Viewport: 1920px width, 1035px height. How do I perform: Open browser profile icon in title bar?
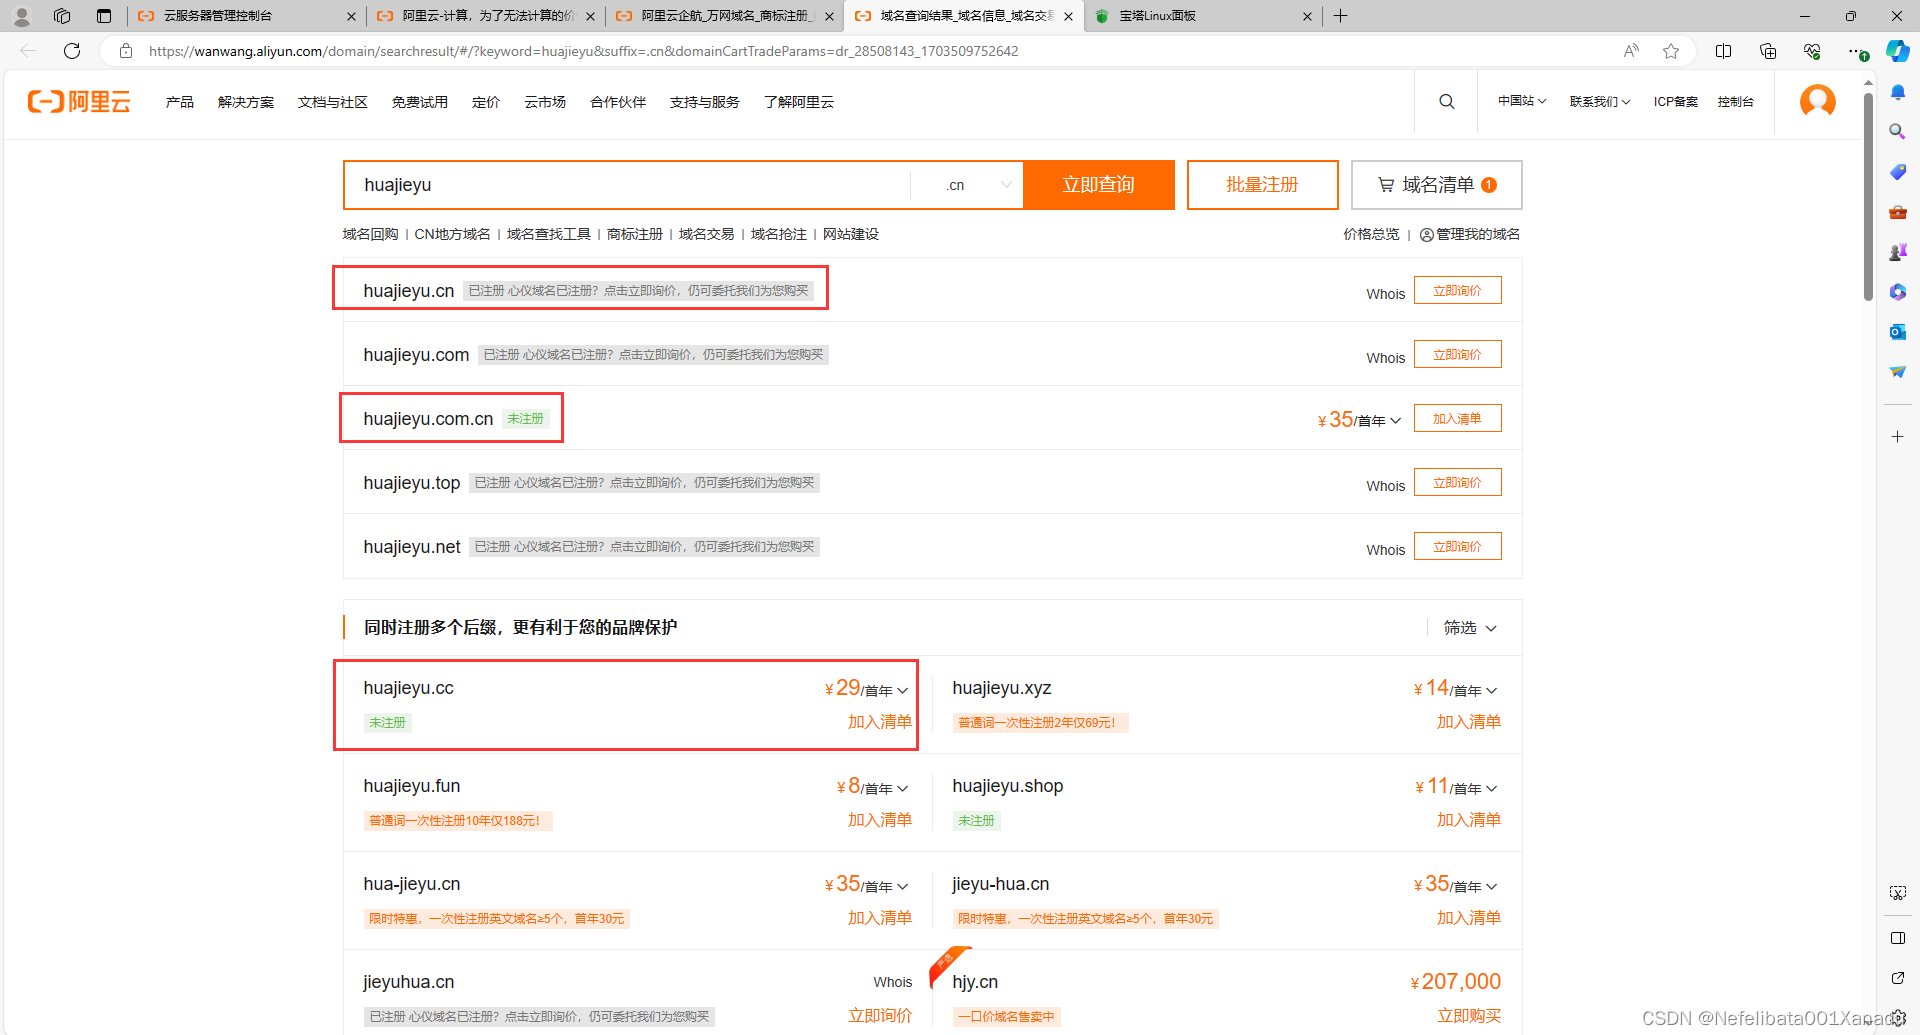[x=21, y=16]
